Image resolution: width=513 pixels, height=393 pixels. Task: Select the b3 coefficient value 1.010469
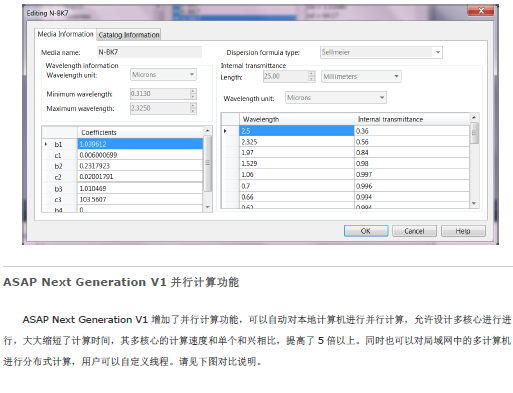140,188
